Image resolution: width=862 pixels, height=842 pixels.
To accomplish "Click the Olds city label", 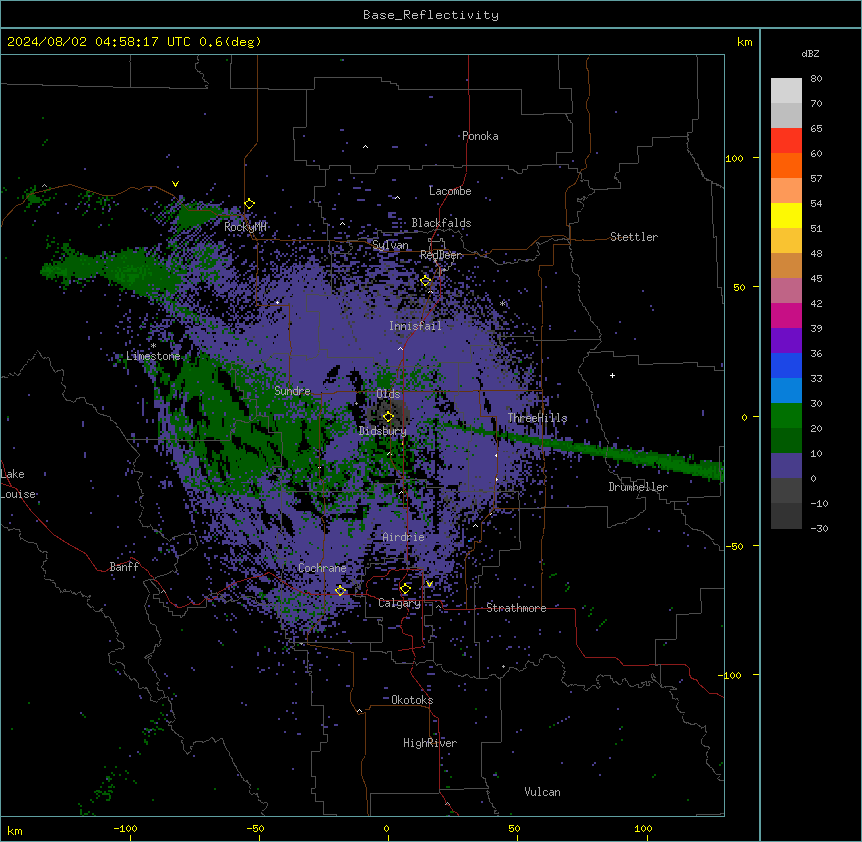I will click(x=388, y=394).
